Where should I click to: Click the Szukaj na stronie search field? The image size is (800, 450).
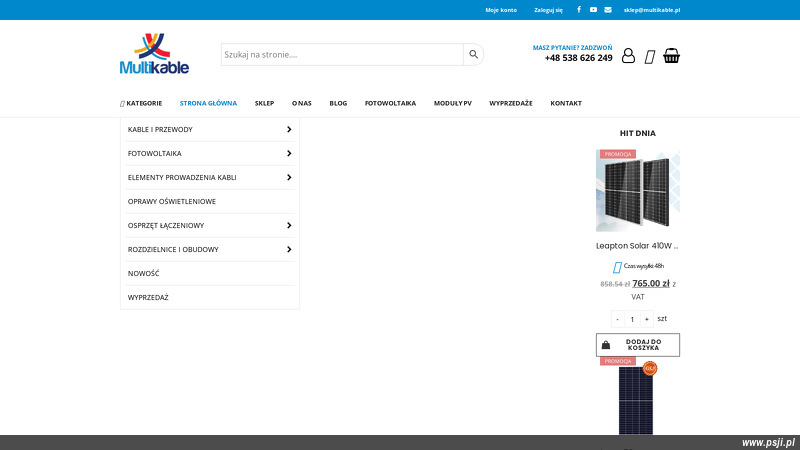(x=342, y=55)
